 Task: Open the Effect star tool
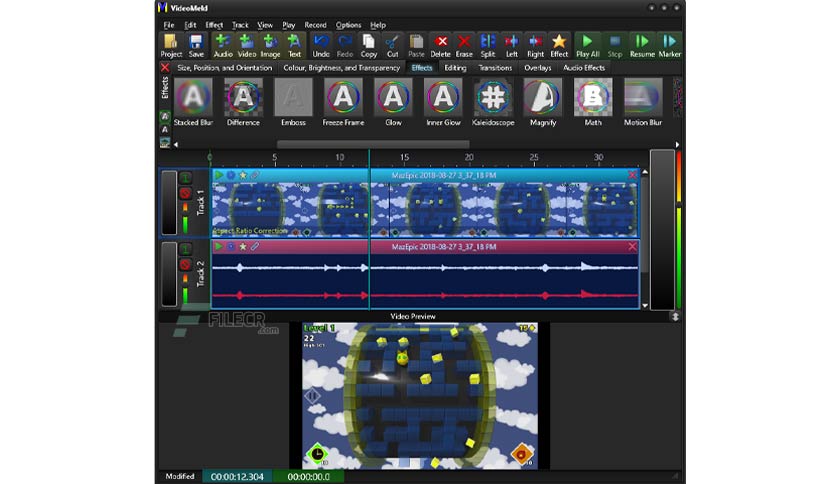[559, 45]
